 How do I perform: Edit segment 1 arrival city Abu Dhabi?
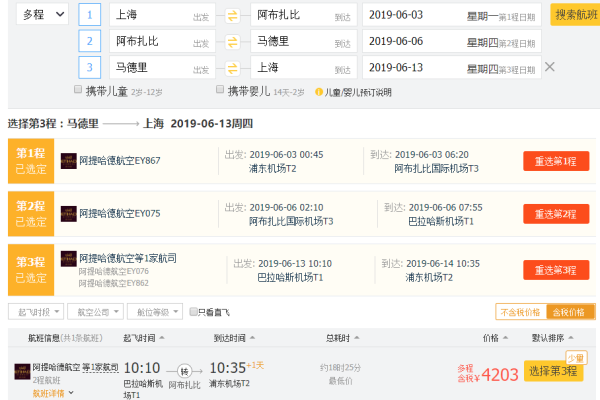[304, 15]
